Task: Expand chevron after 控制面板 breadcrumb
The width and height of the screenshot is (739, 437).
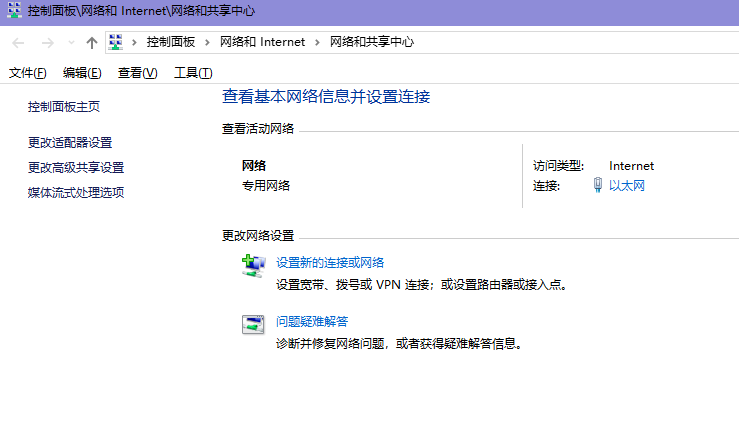Action: [207, 42]
